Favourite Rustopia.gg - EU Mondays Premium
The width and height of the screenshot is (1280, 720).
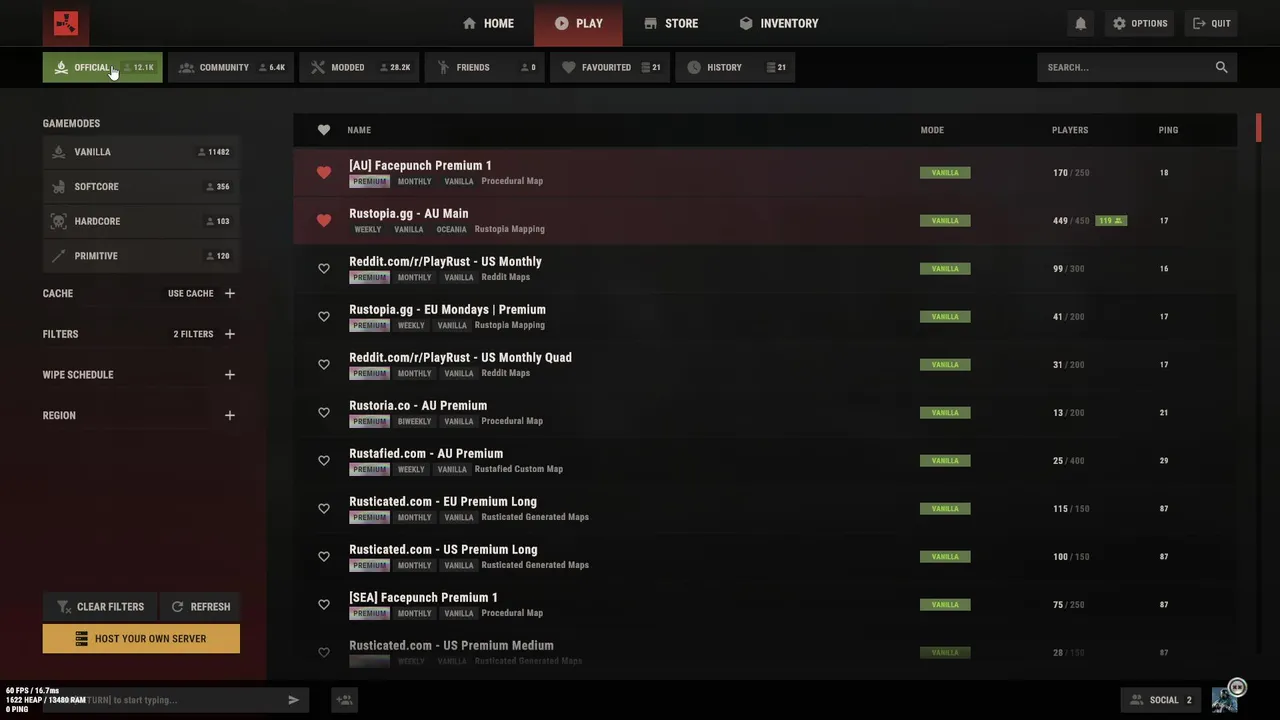(324, 316)
